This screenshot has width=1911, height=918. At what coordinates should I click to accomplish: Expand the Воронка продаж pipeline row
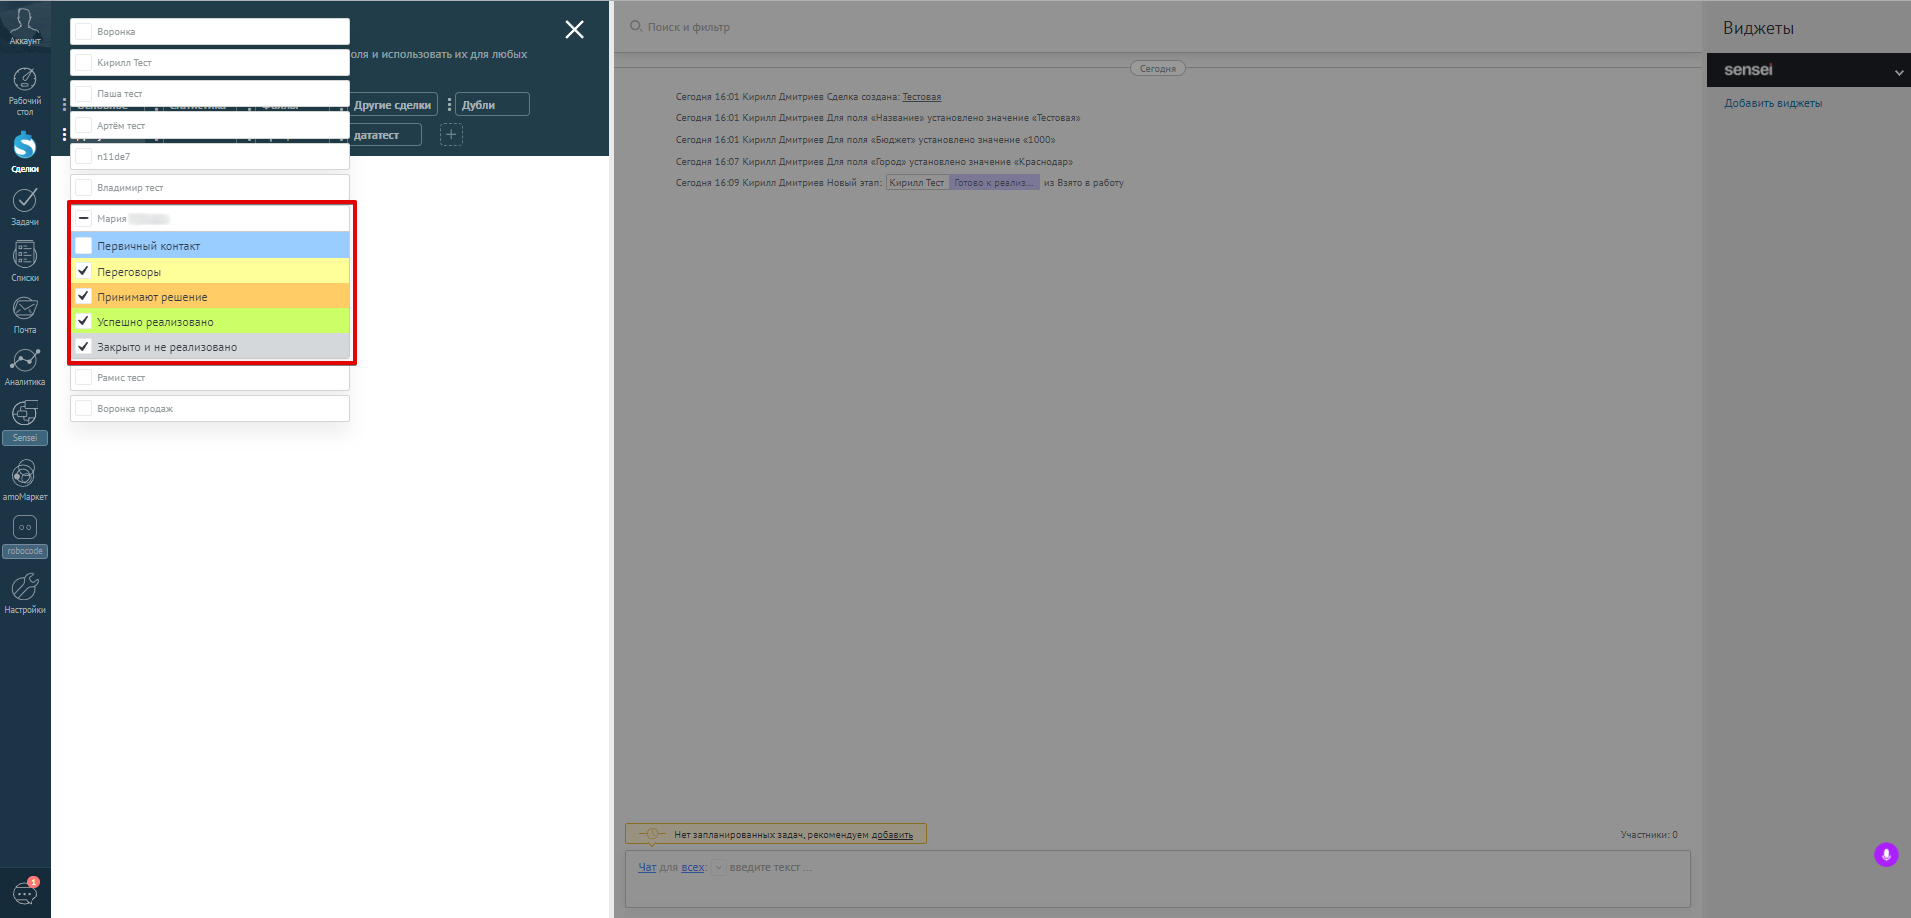(x=210, y=409)
